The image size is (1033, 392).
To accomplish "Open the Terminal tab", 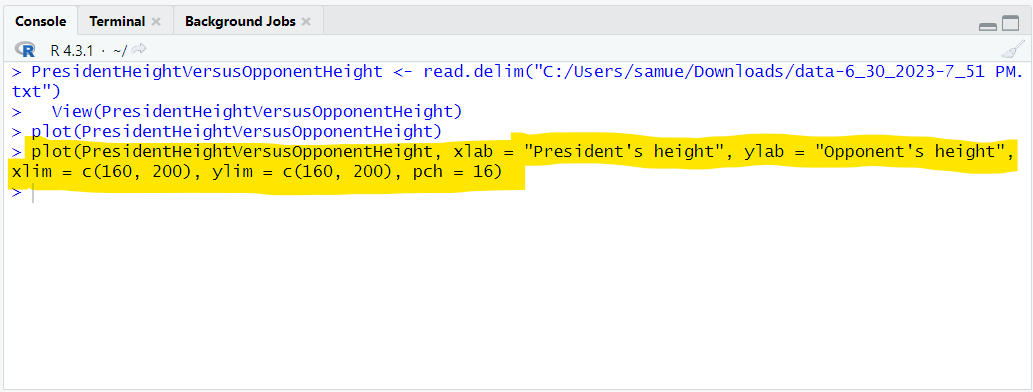I will [x=117, y=21].
